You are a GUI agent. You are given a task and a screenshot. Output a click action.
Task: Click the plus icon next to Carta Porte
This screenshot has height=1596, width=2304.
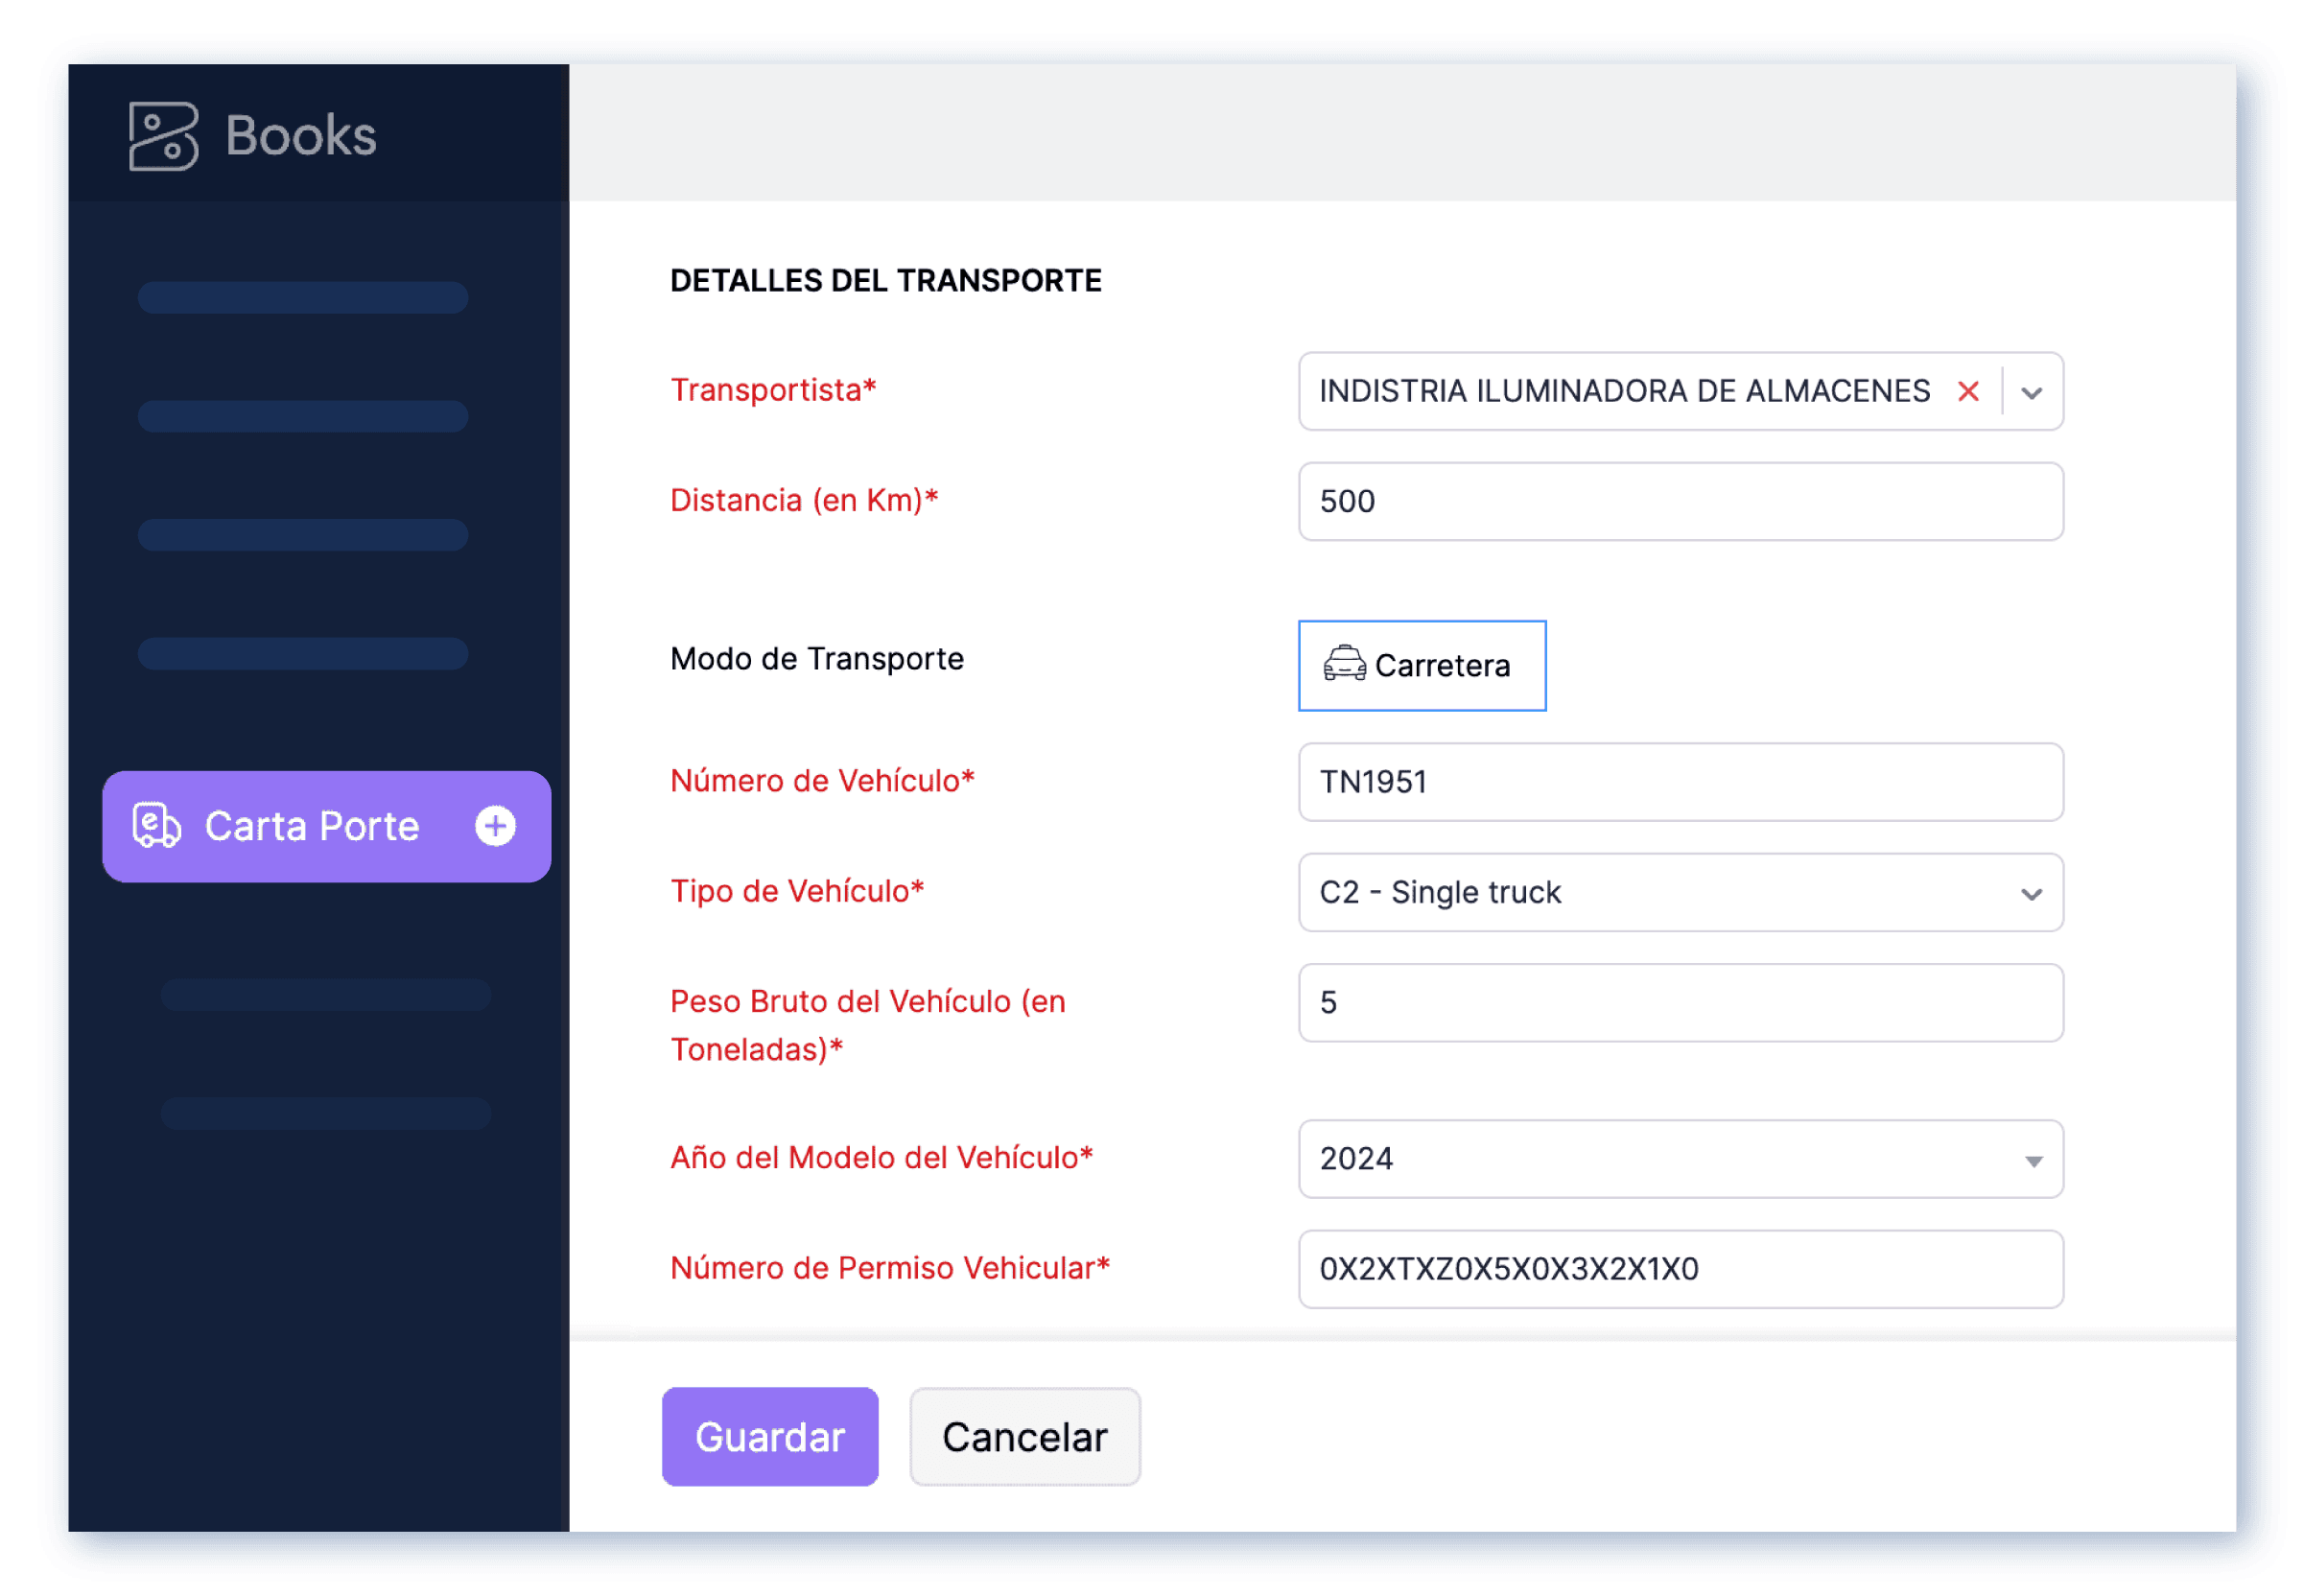[494, 826]
